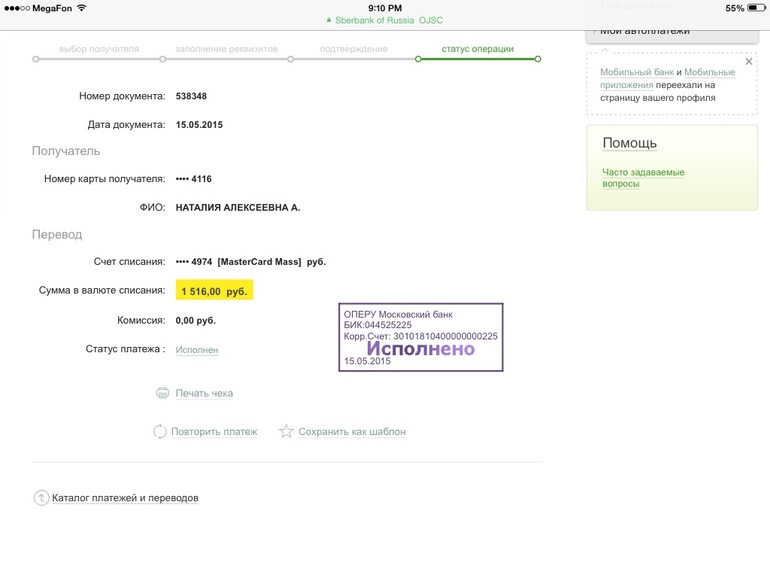
Task: Click the Повторить платеж link
Action: point(214,432)
